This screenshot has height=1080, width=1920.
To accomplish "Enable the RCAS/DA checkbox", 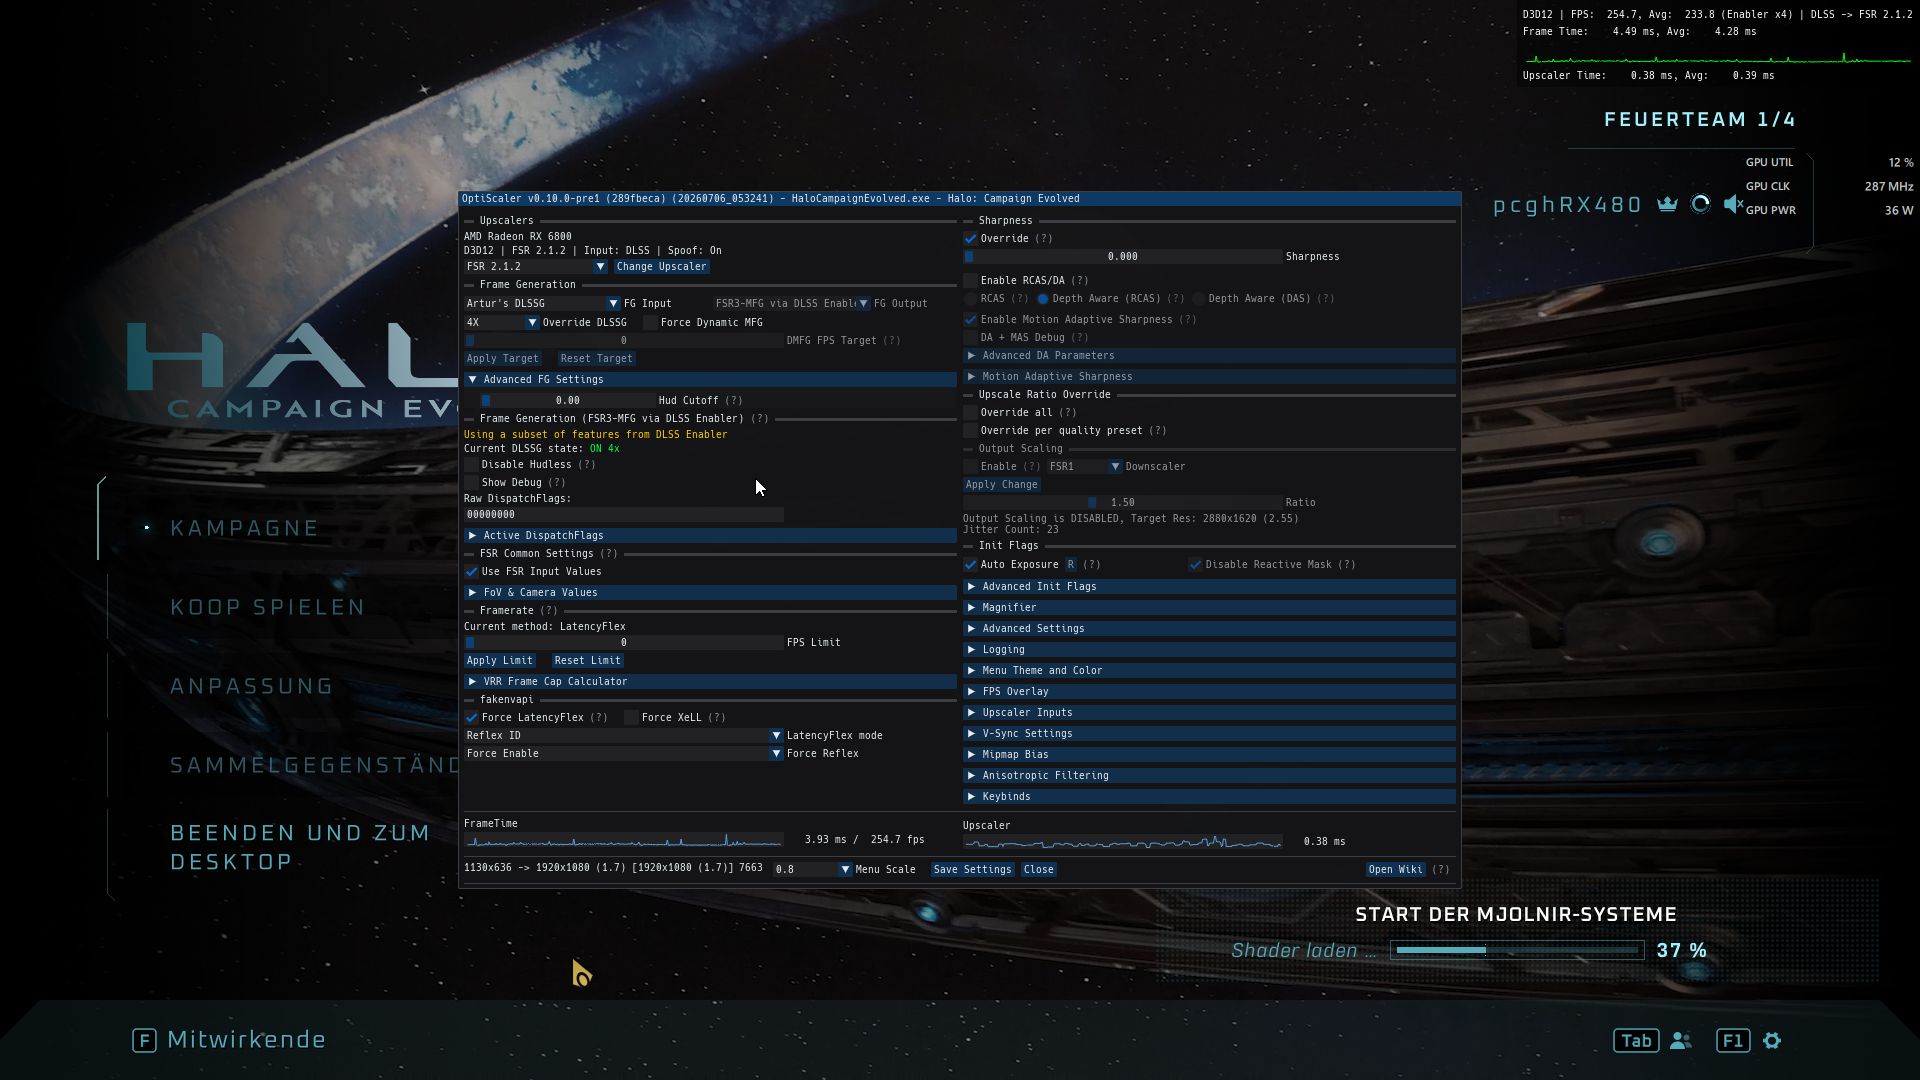I will click(970, 281).
